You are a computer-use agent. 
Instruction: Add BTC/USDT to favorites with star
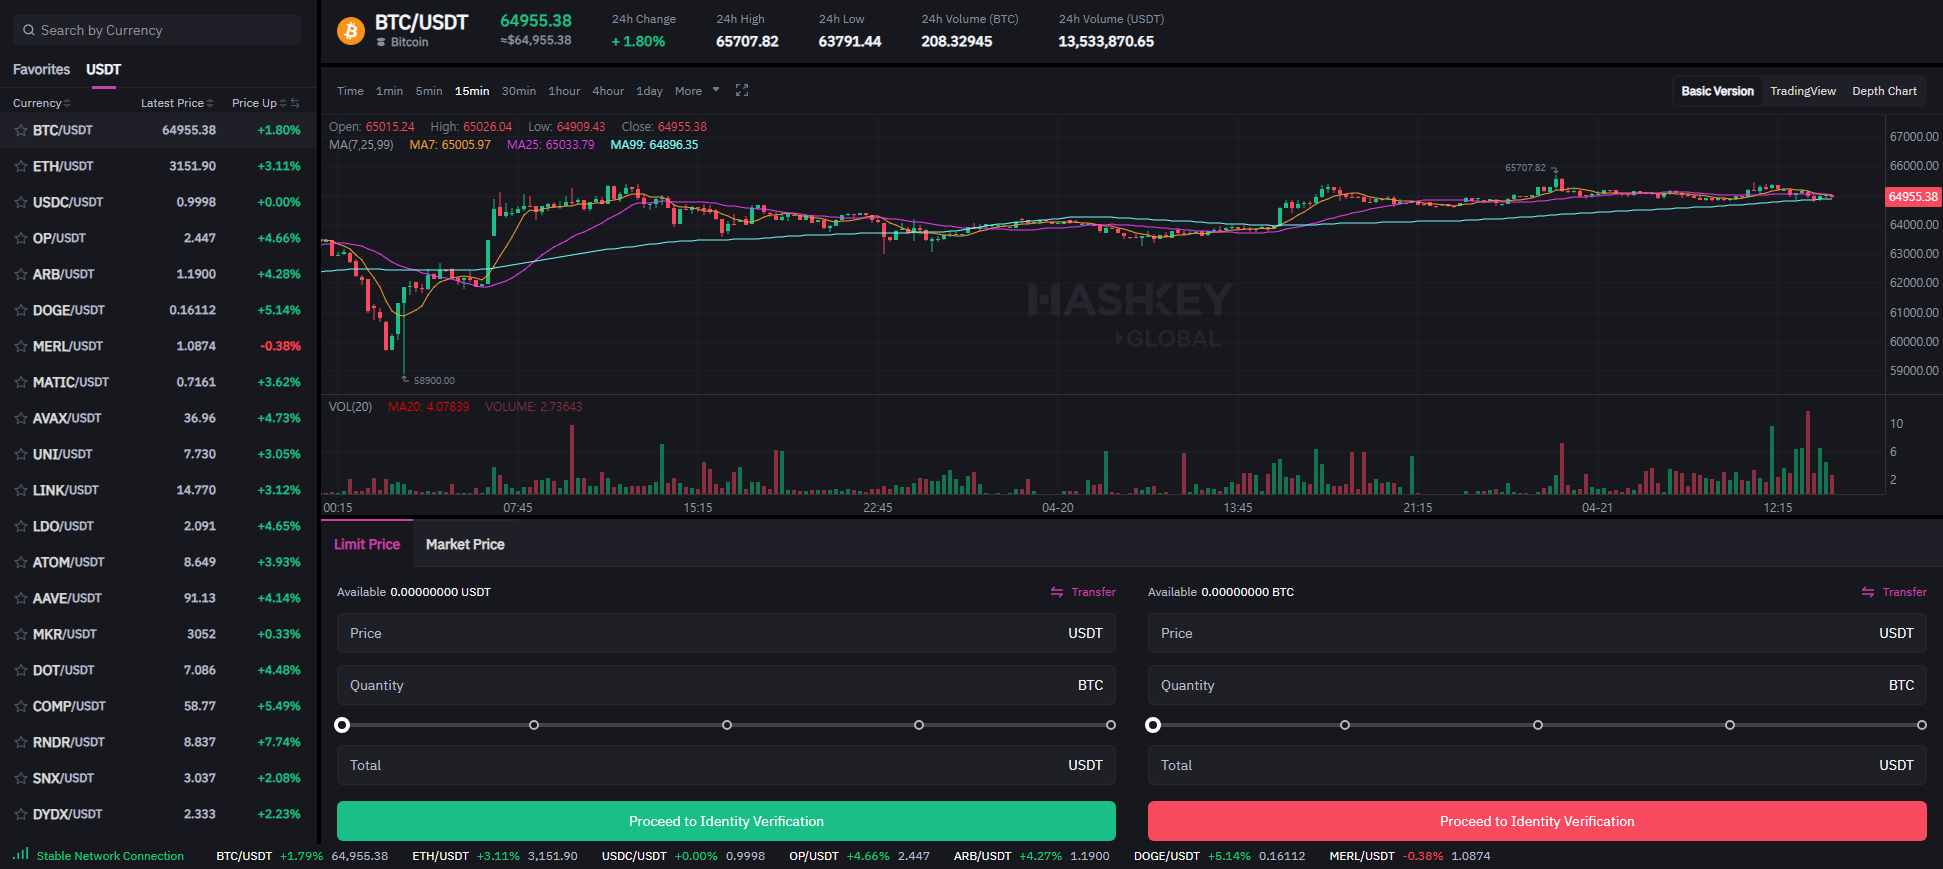point(21,130)
